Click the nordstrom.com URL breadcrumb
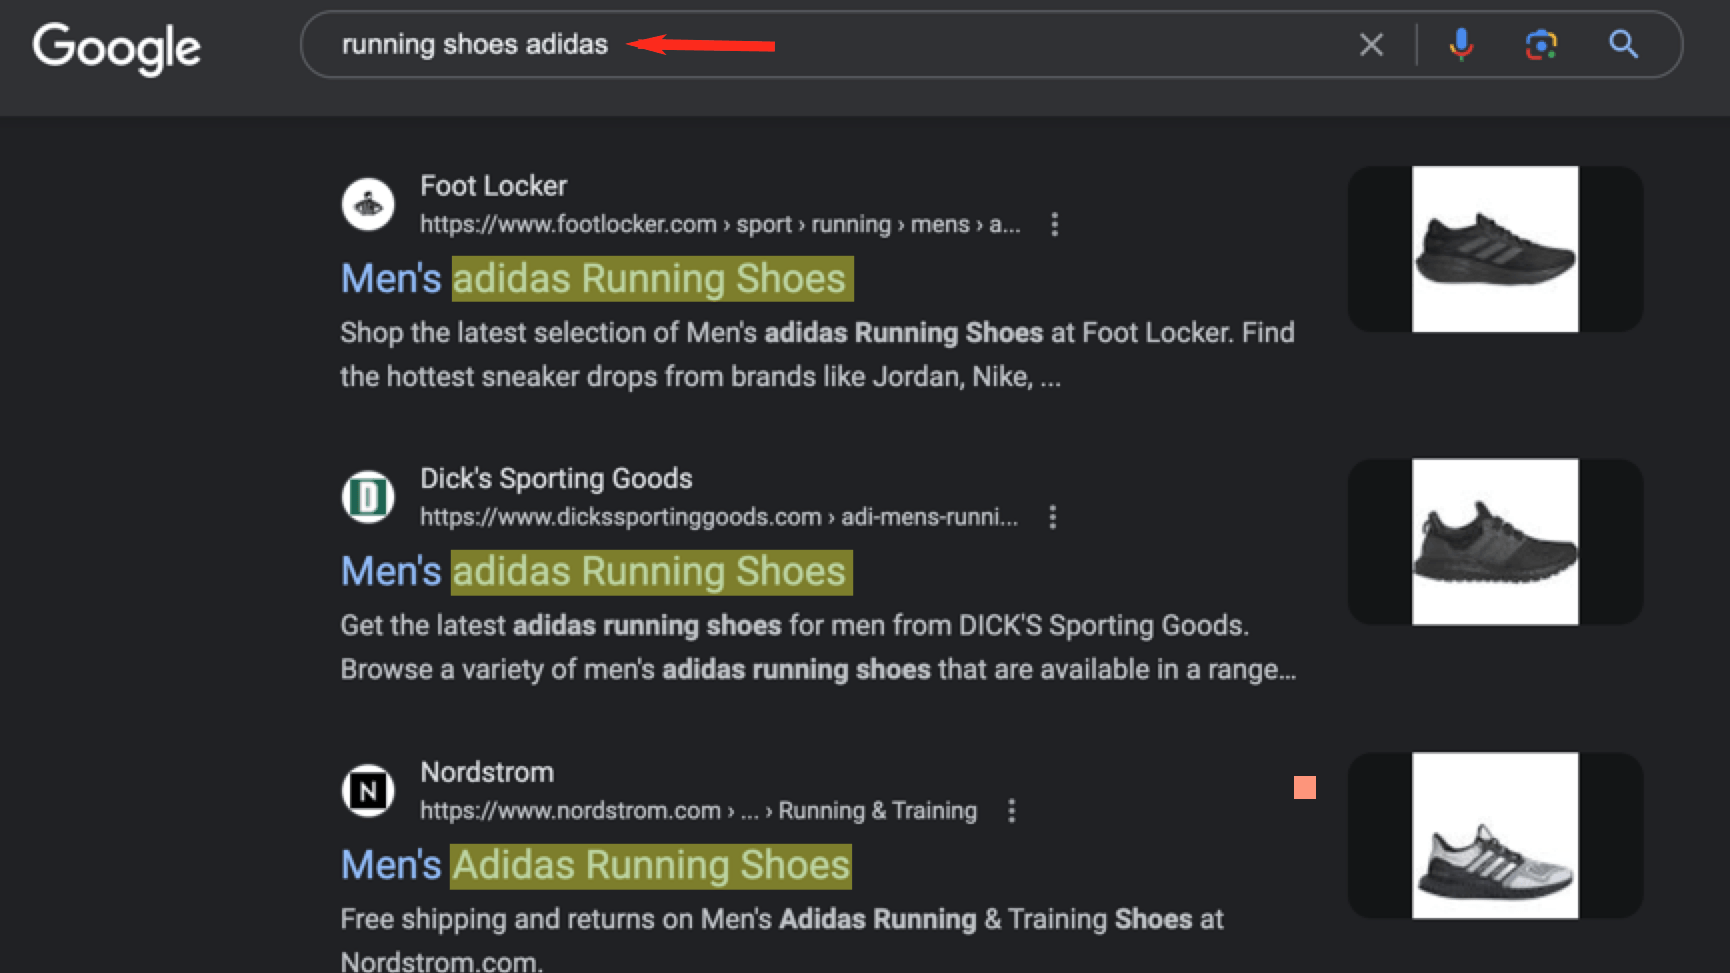Viewport: 1730px width, 973px height. 698,810
